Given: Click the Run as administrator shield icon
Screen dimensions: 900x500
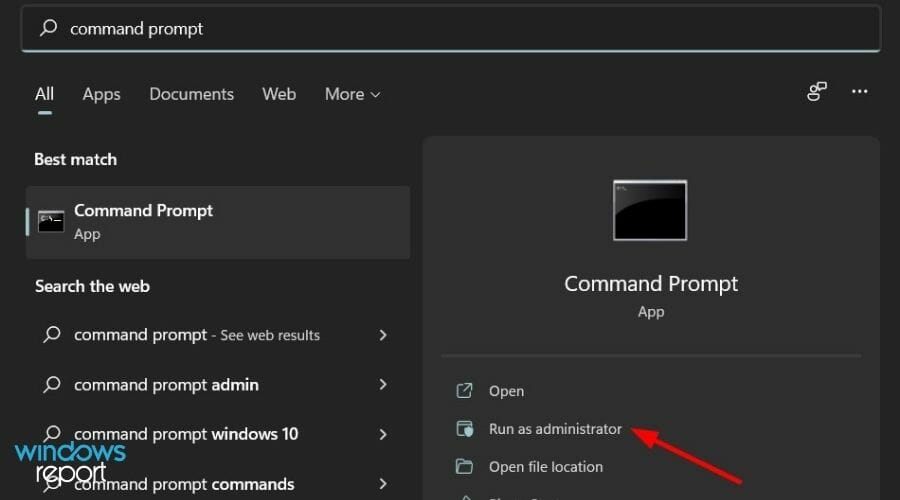Looking at the screenshot, I should coord(464,429).
